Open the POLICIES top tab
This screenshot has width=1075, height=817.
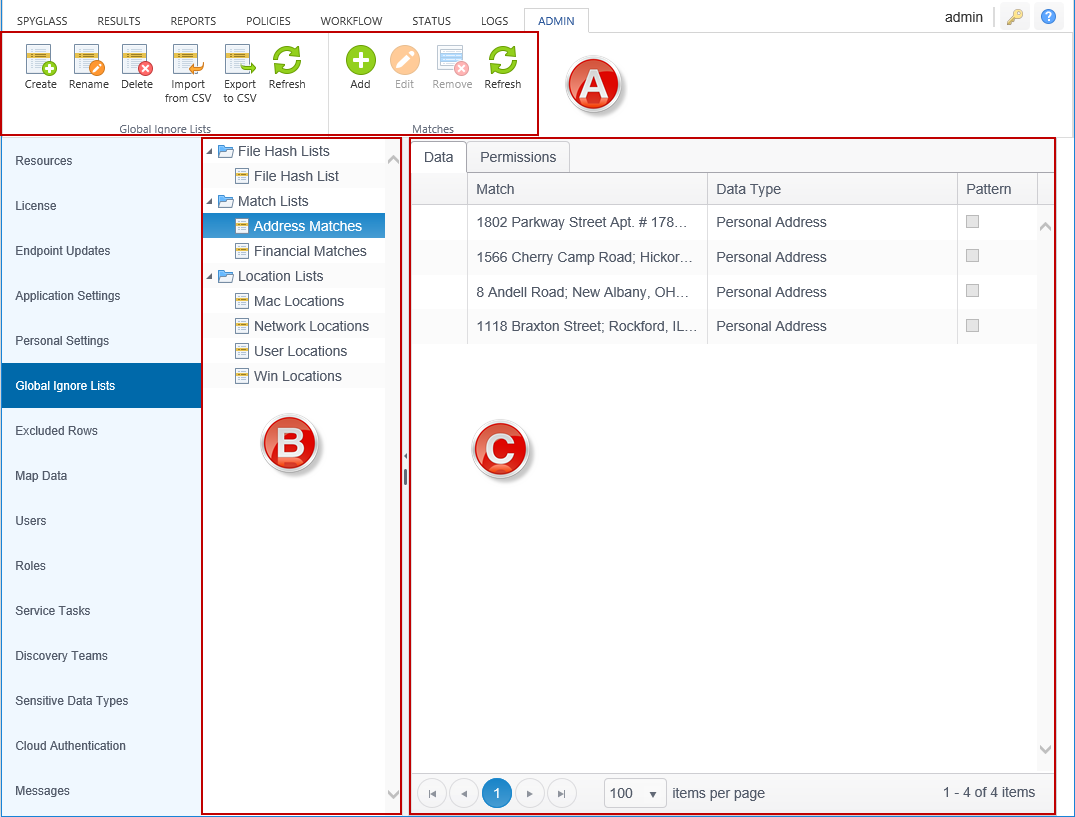tap(268, 21)
